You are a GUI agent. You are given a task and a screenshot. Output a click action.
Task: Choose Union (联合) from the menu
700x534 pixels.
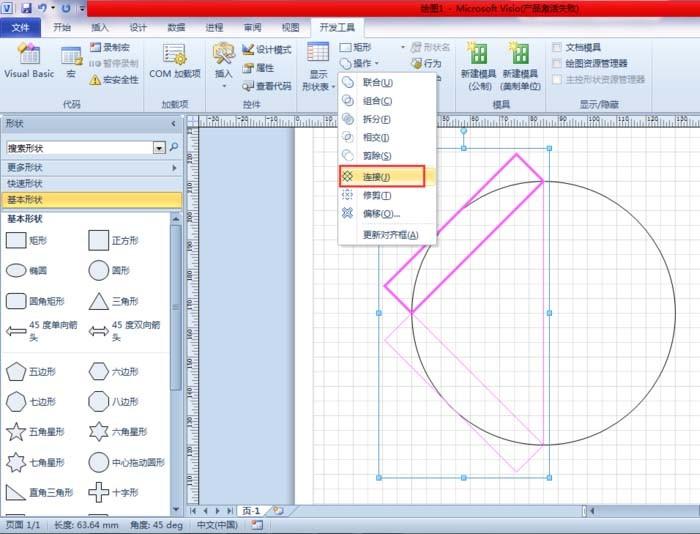coord(387,83)
